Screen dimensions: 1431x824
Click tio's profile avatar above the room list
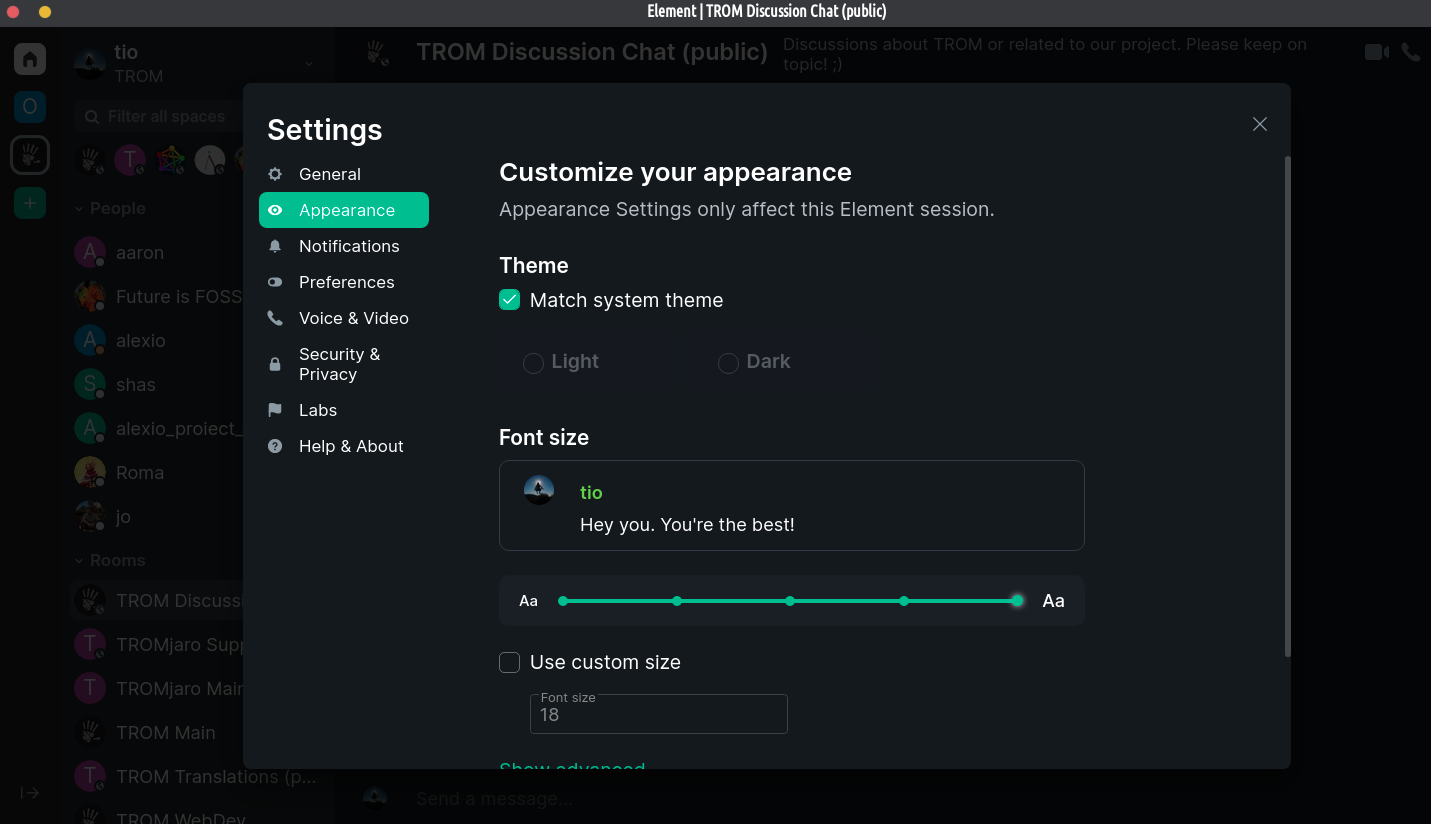pyautogui.click(x=90, y=63)
